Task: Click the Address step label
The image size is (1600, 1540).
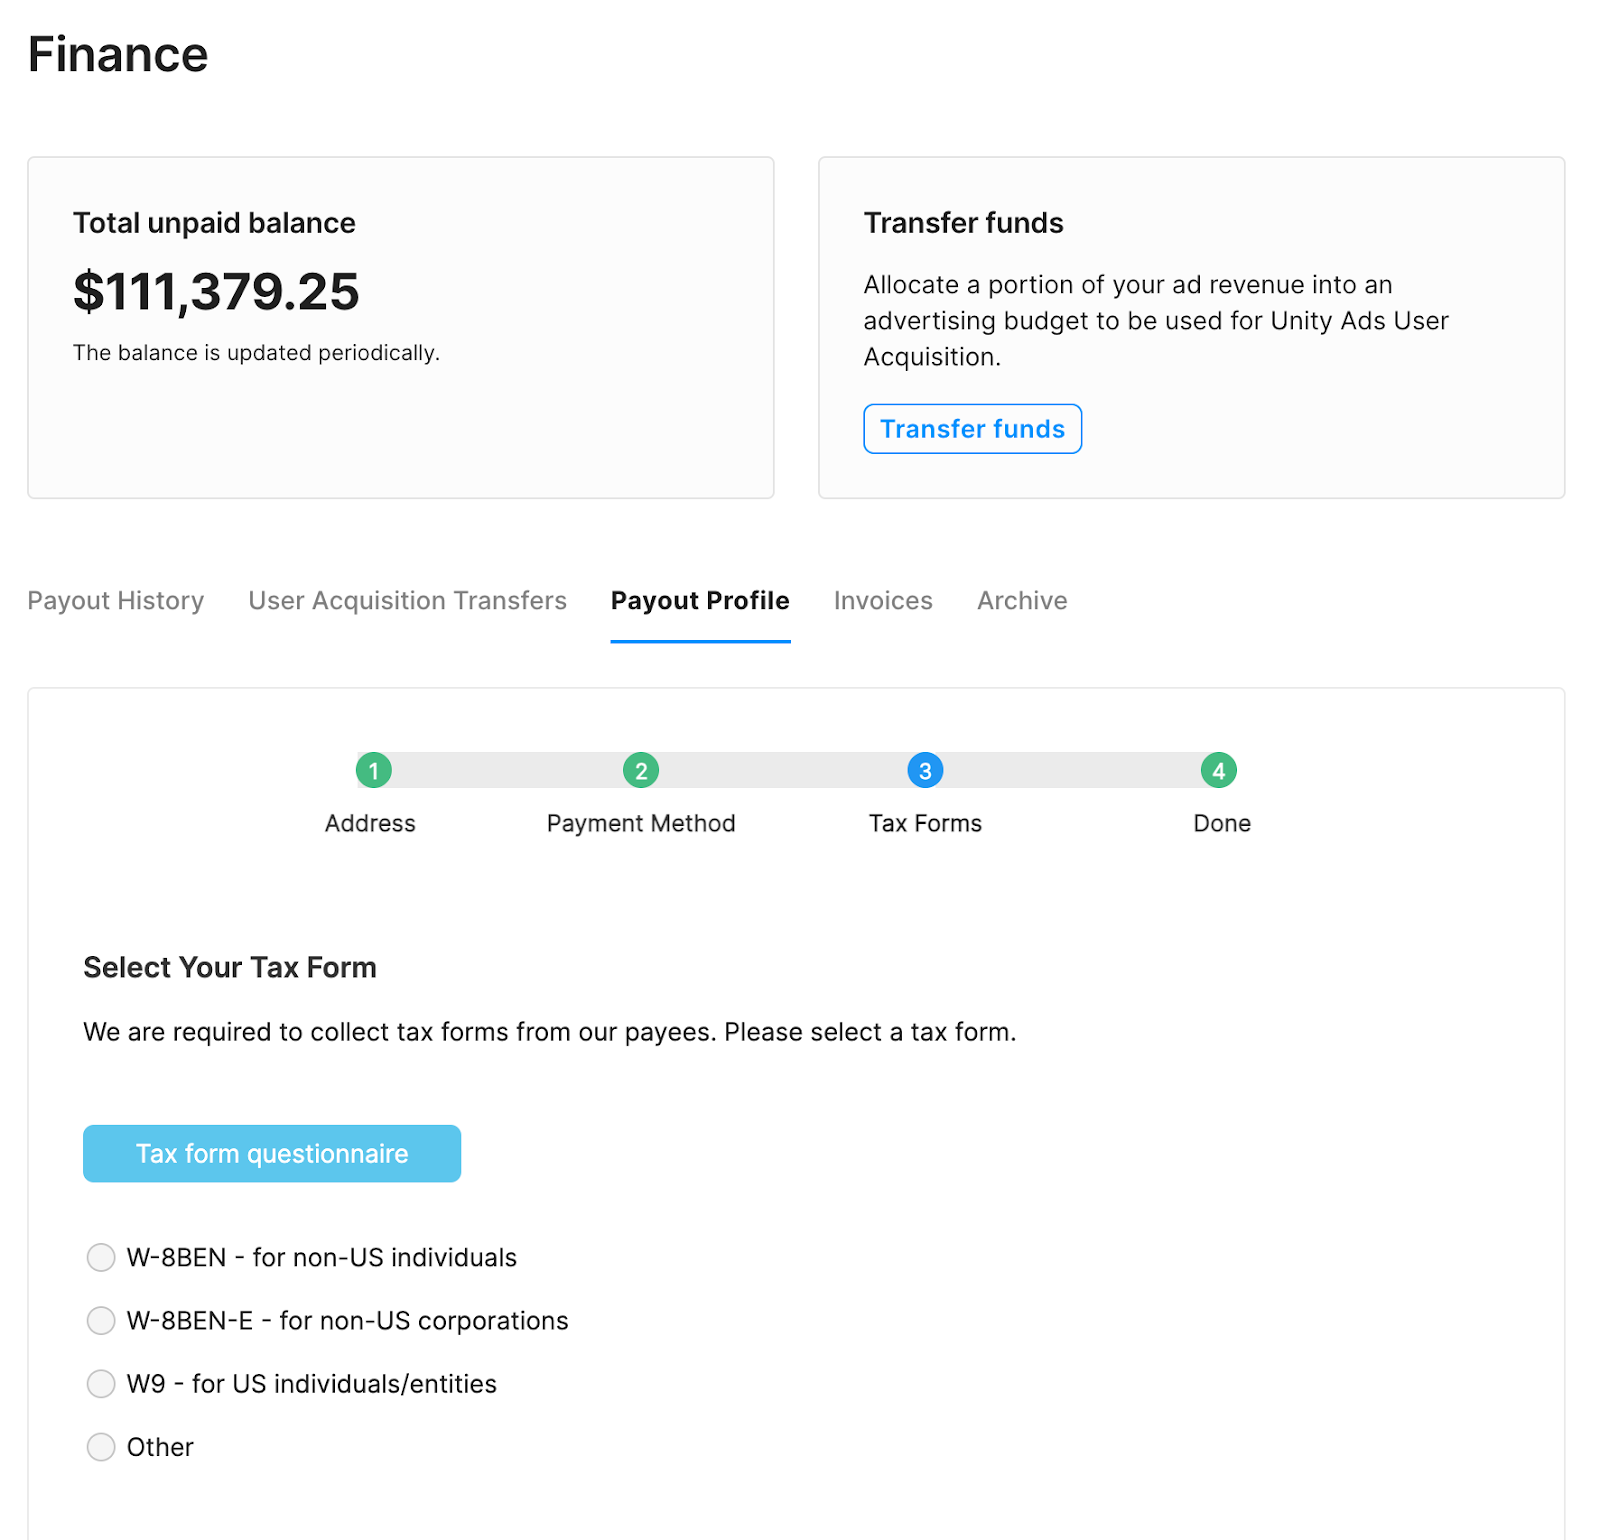Action: (x=370, y=823)
